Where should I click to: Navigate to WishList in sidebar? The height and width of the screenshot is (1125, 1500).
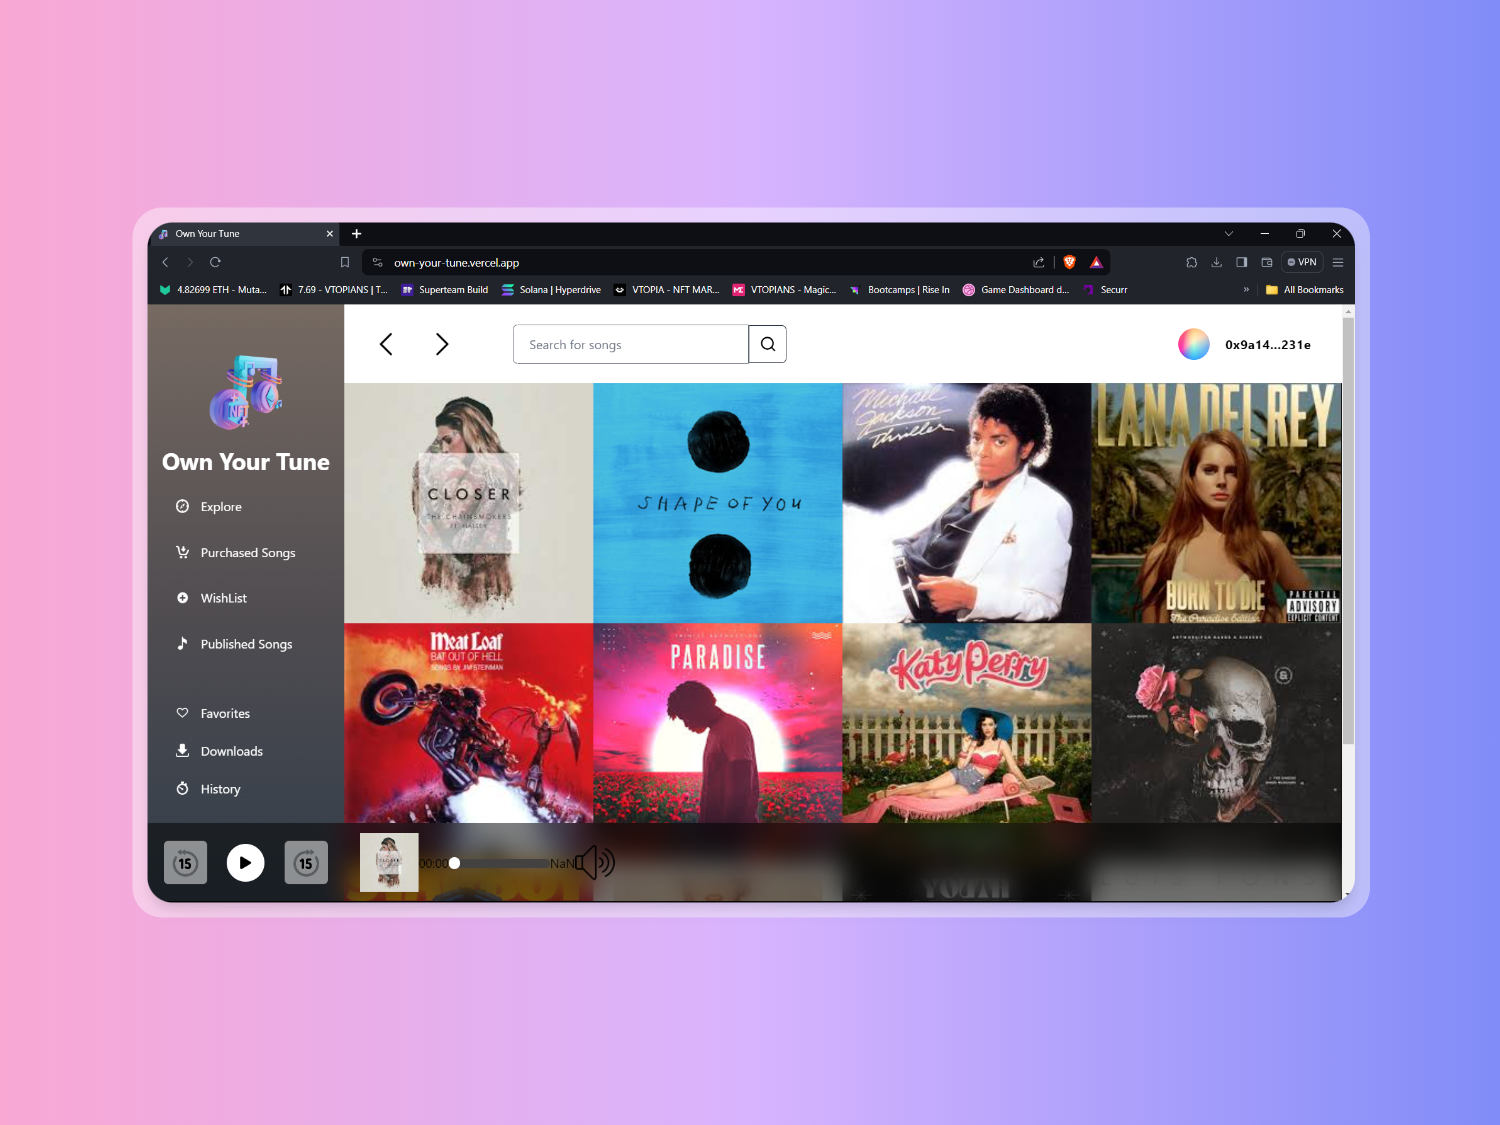(x=223, y=598)
